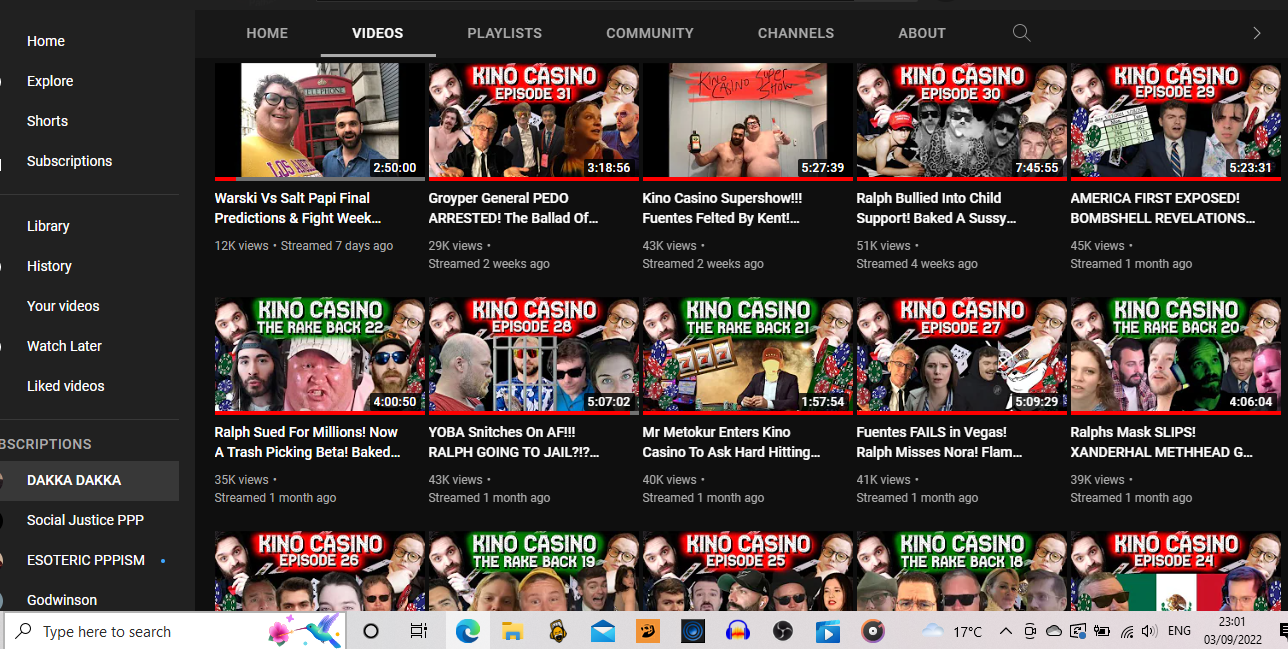Screen dimensions: 1288x649
Task: Click the 'AMERICA FIRST EXPOSED!' video title
Action: [x=1163, y=208]
